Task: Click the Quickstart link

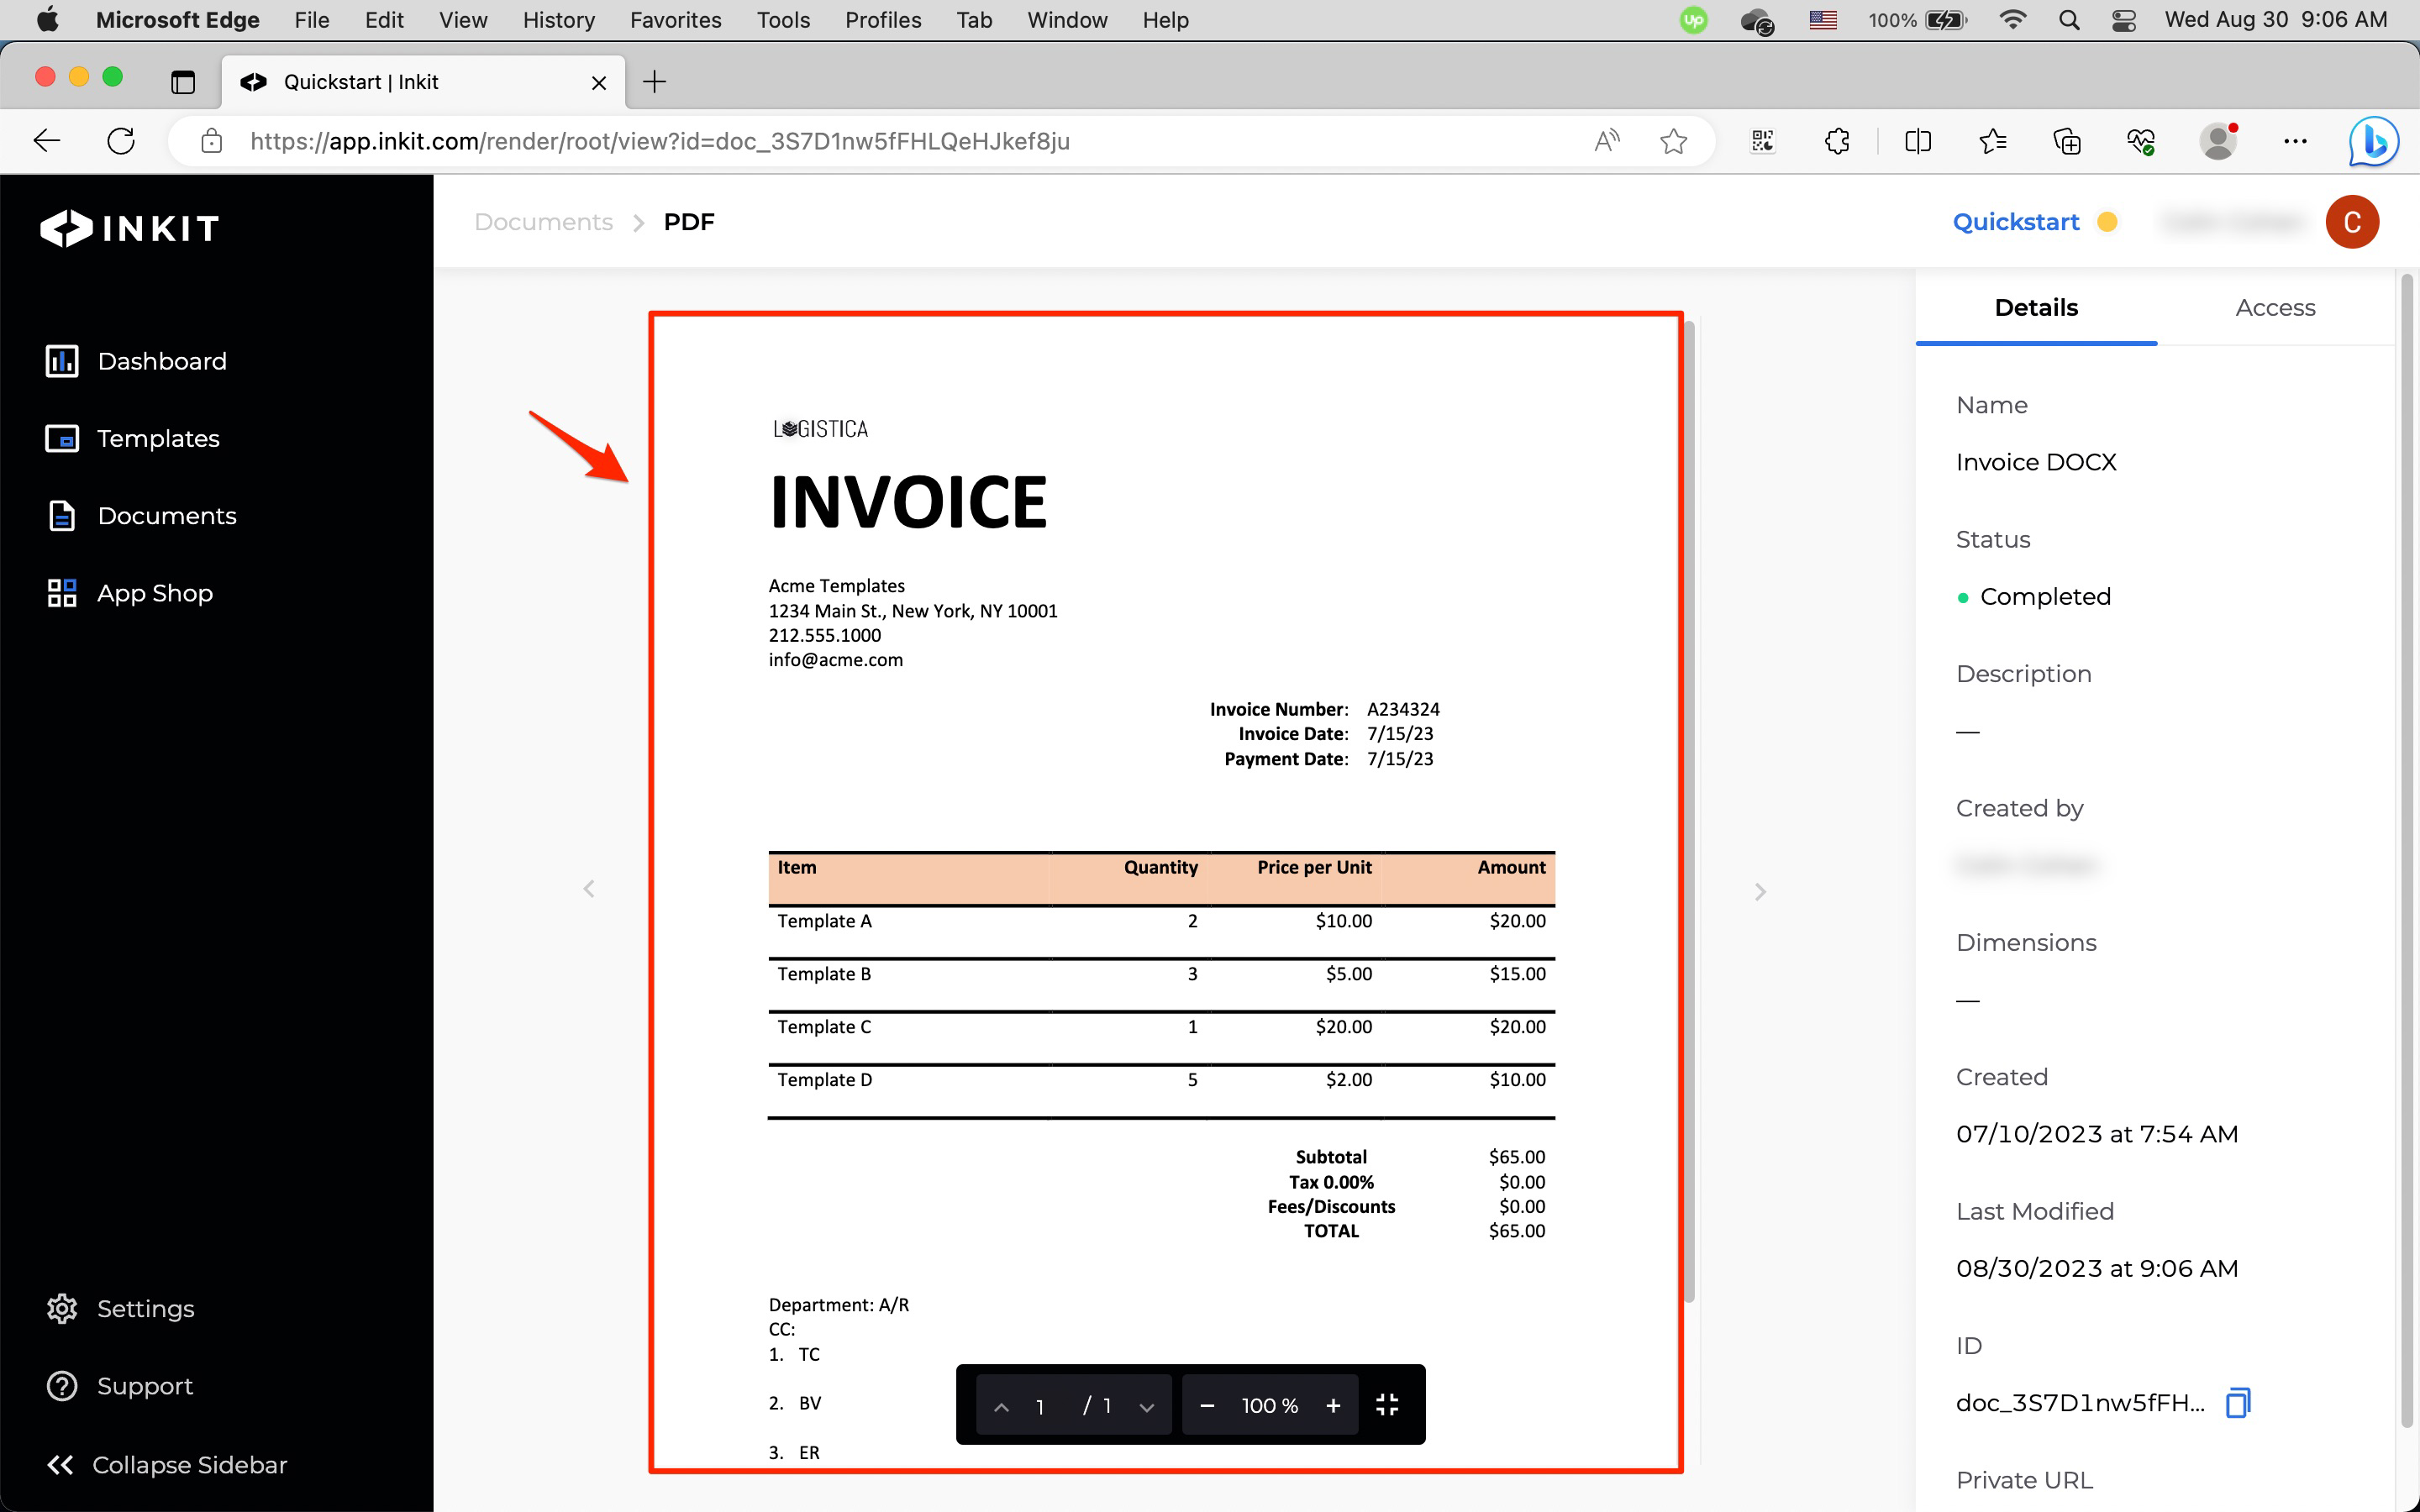Action: [x=2015, y=222]
